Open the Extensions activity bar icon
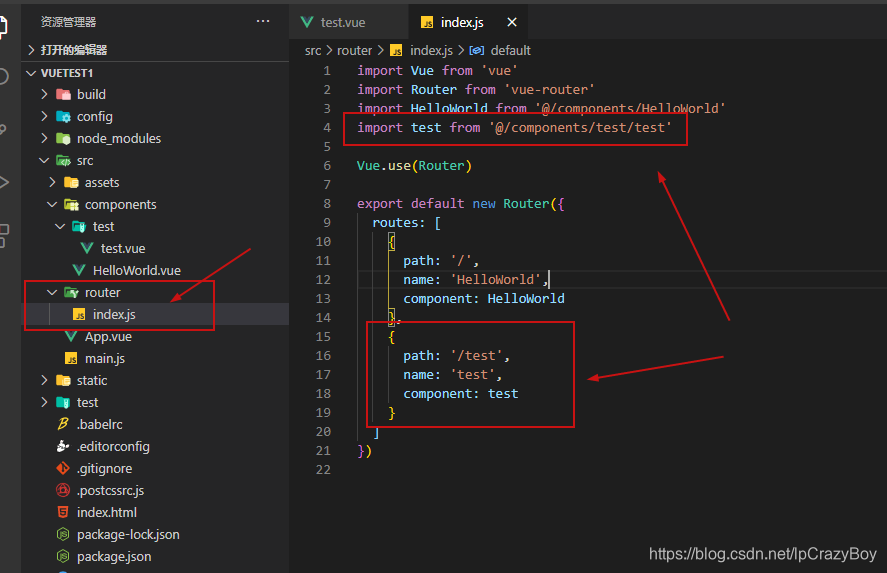887x573 pixels. [4, 235]
